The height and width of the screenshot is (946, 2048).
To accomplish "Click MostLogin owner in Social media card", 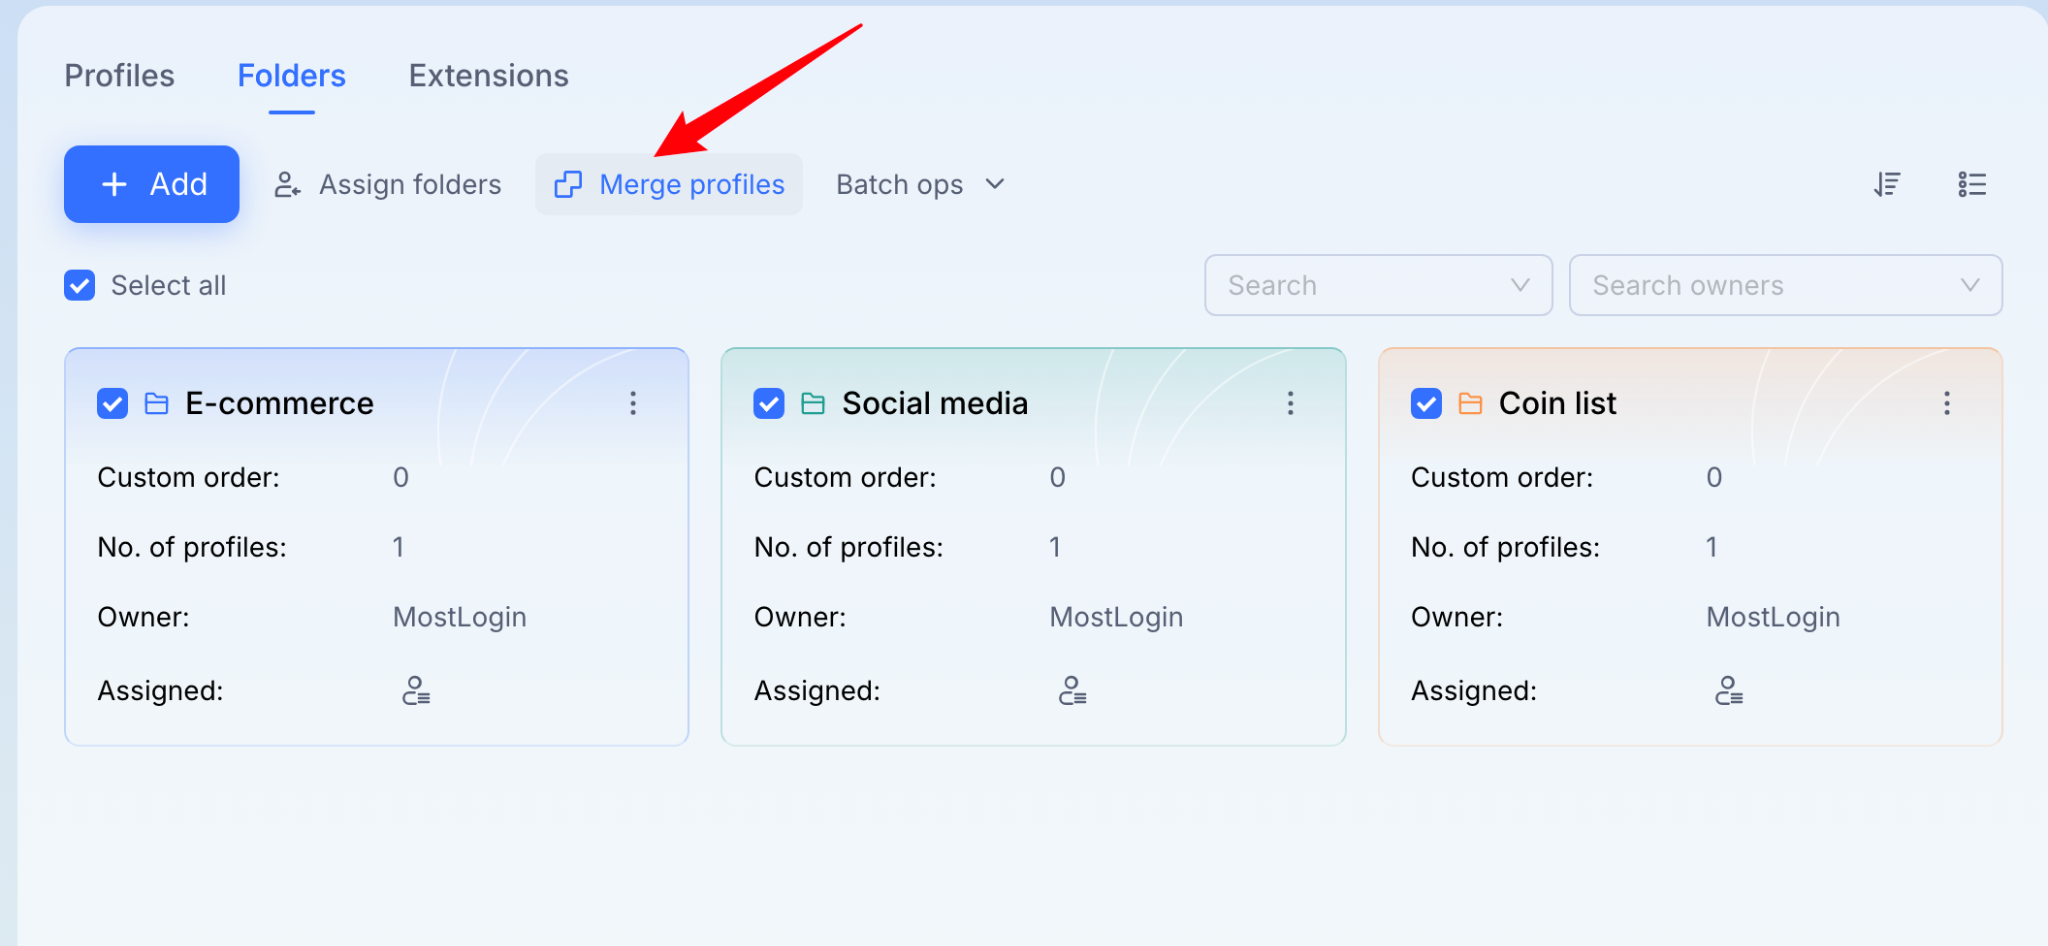I will [x=1116, y=617].
